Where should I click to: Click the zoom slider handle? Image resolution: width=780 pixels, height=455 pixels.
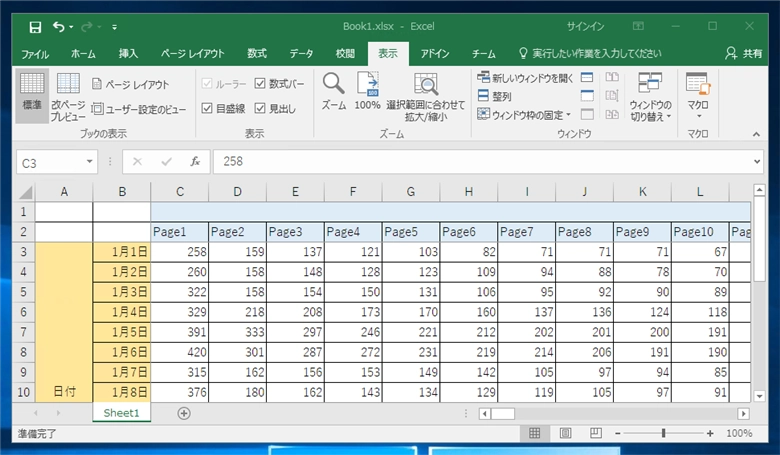click(663, 434)
